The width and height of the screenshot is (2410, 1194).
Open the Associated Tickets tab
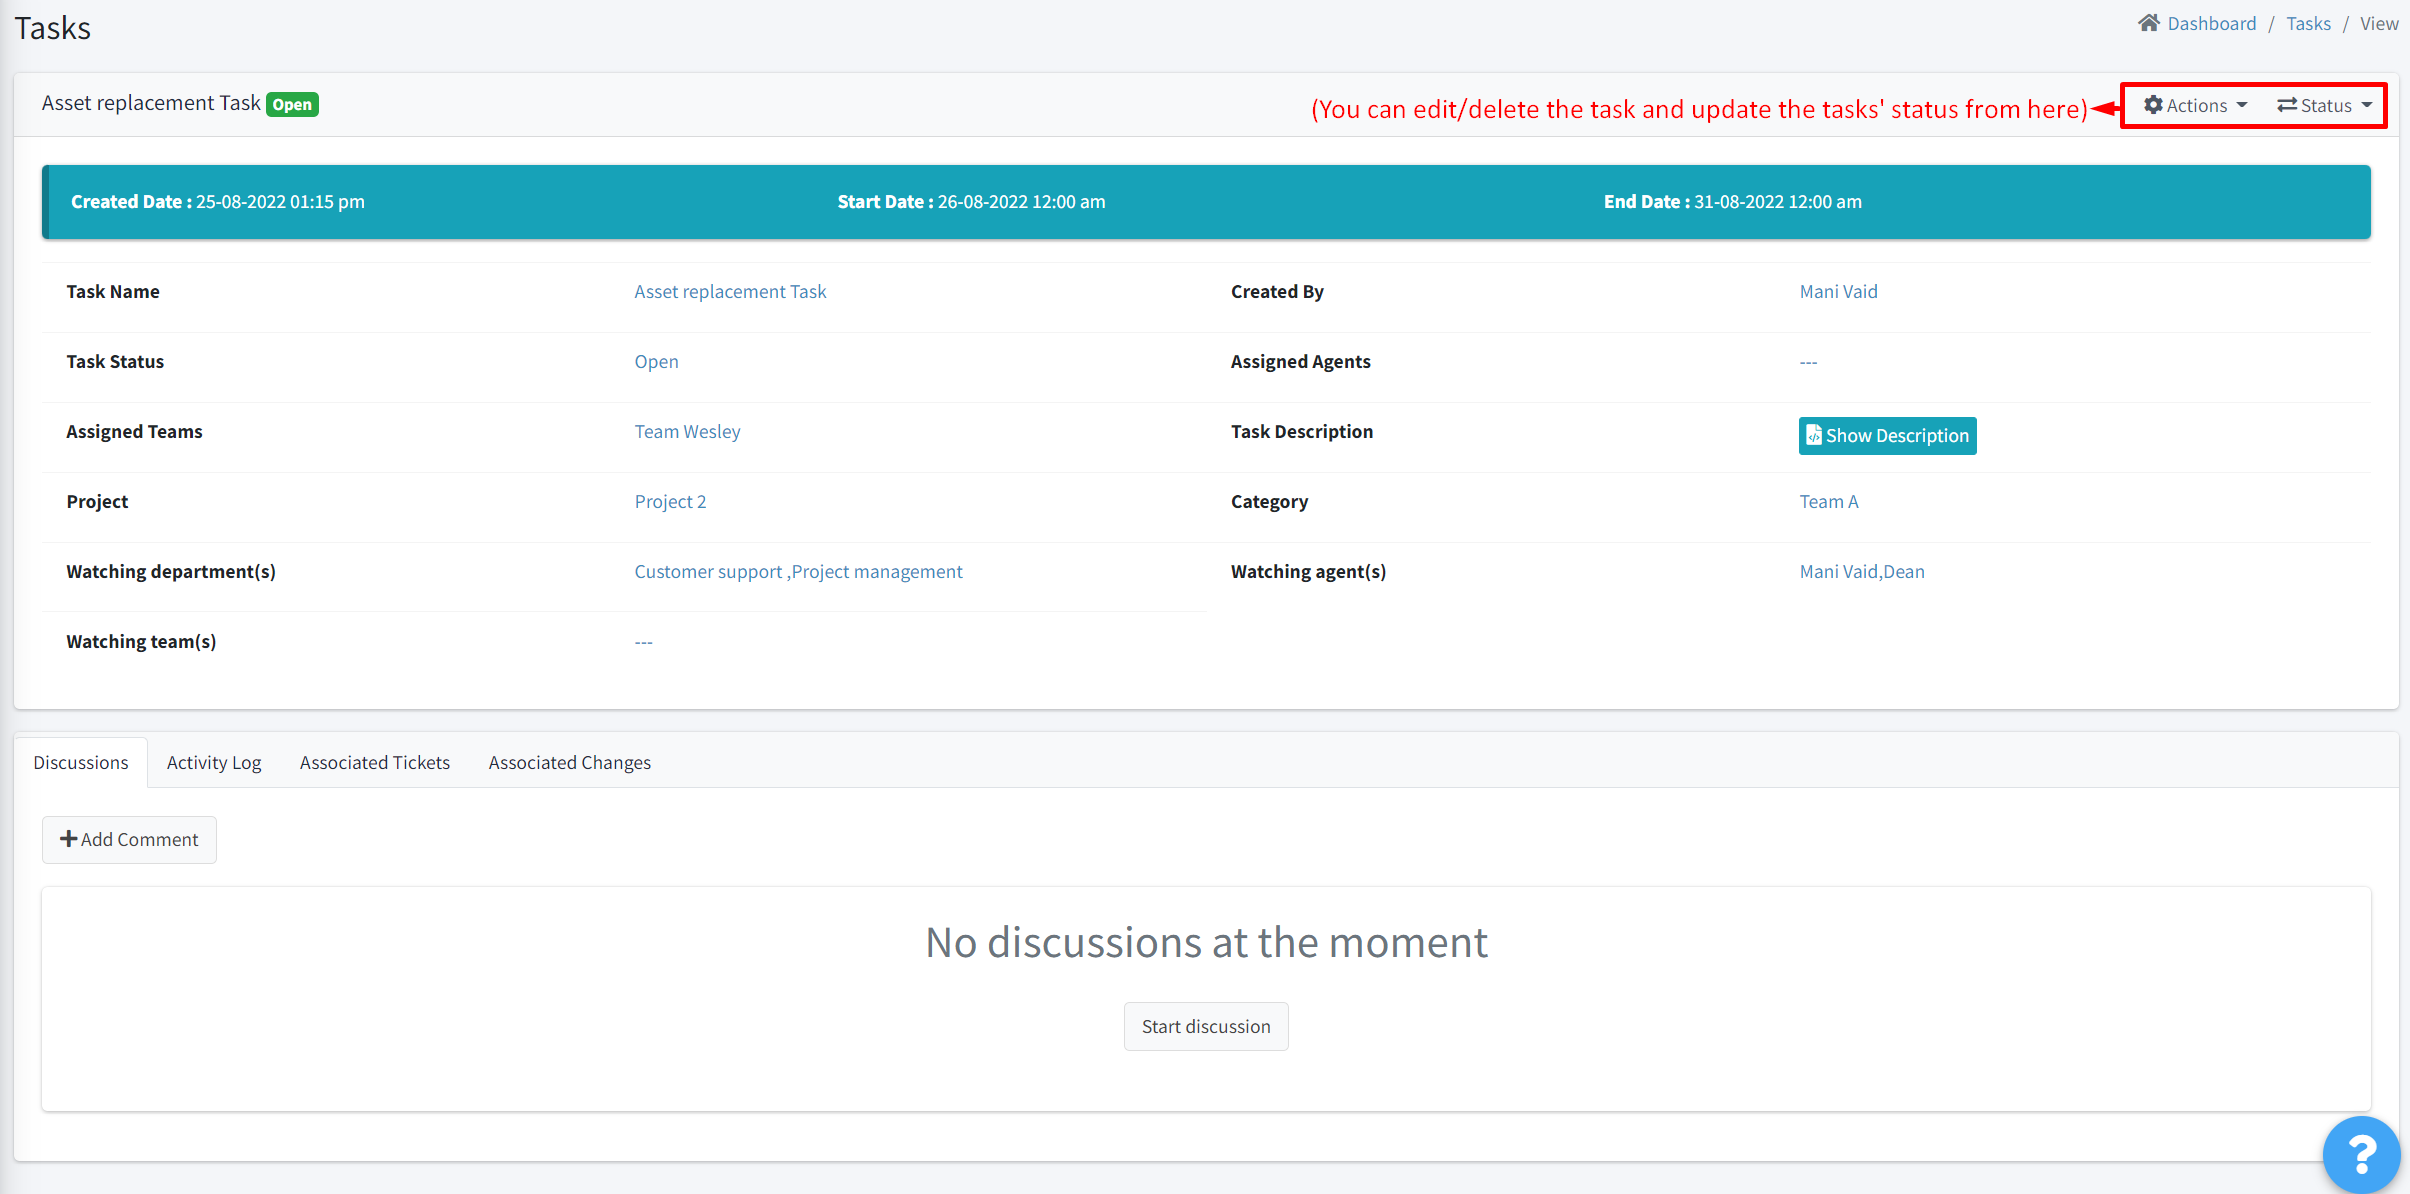click(x=374, y=761)
